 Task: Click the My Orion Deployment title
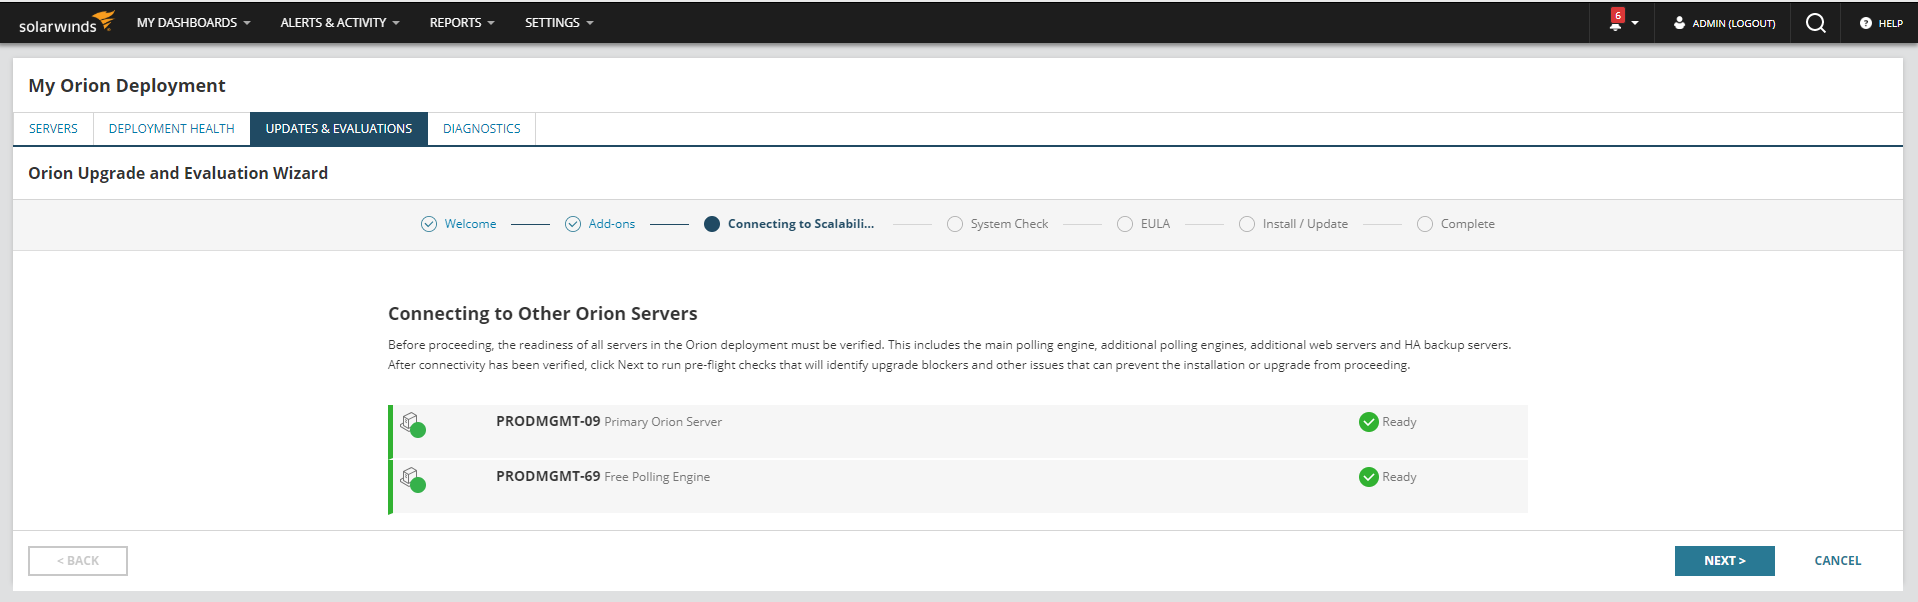(127, 86)
